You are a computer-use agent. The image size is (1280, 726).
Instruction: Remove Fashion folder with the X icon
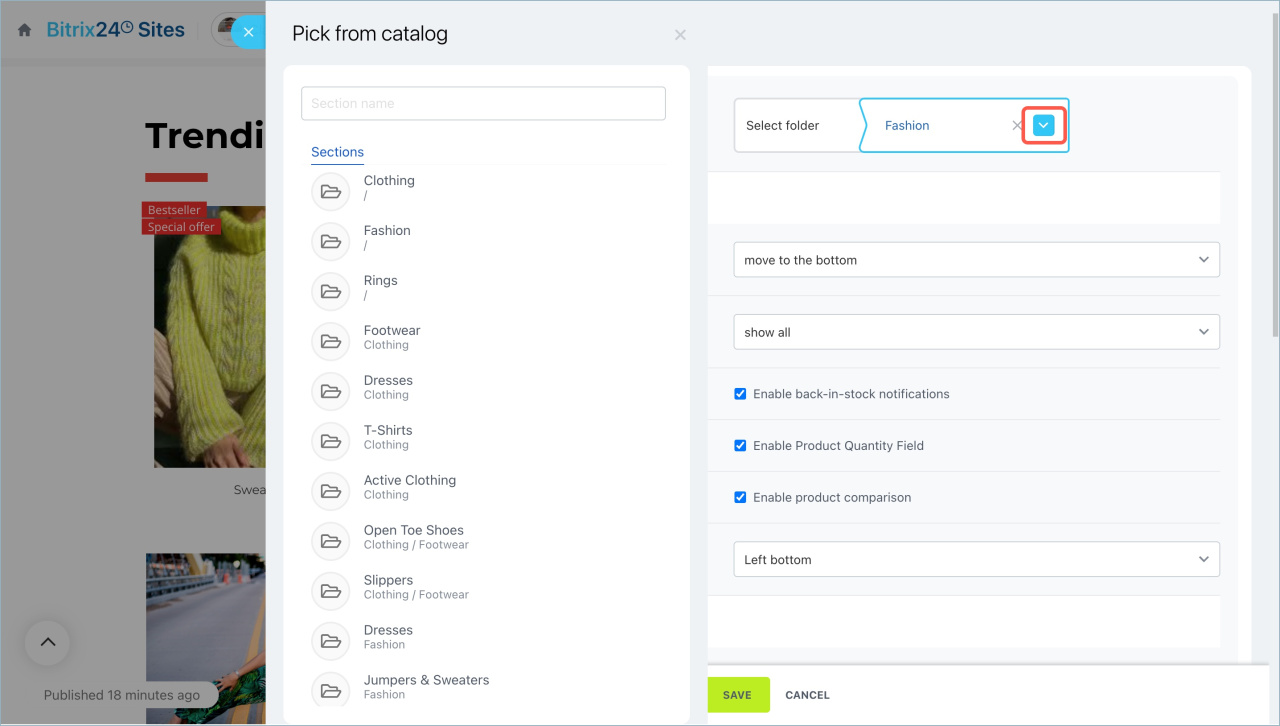pos(1017,126)
